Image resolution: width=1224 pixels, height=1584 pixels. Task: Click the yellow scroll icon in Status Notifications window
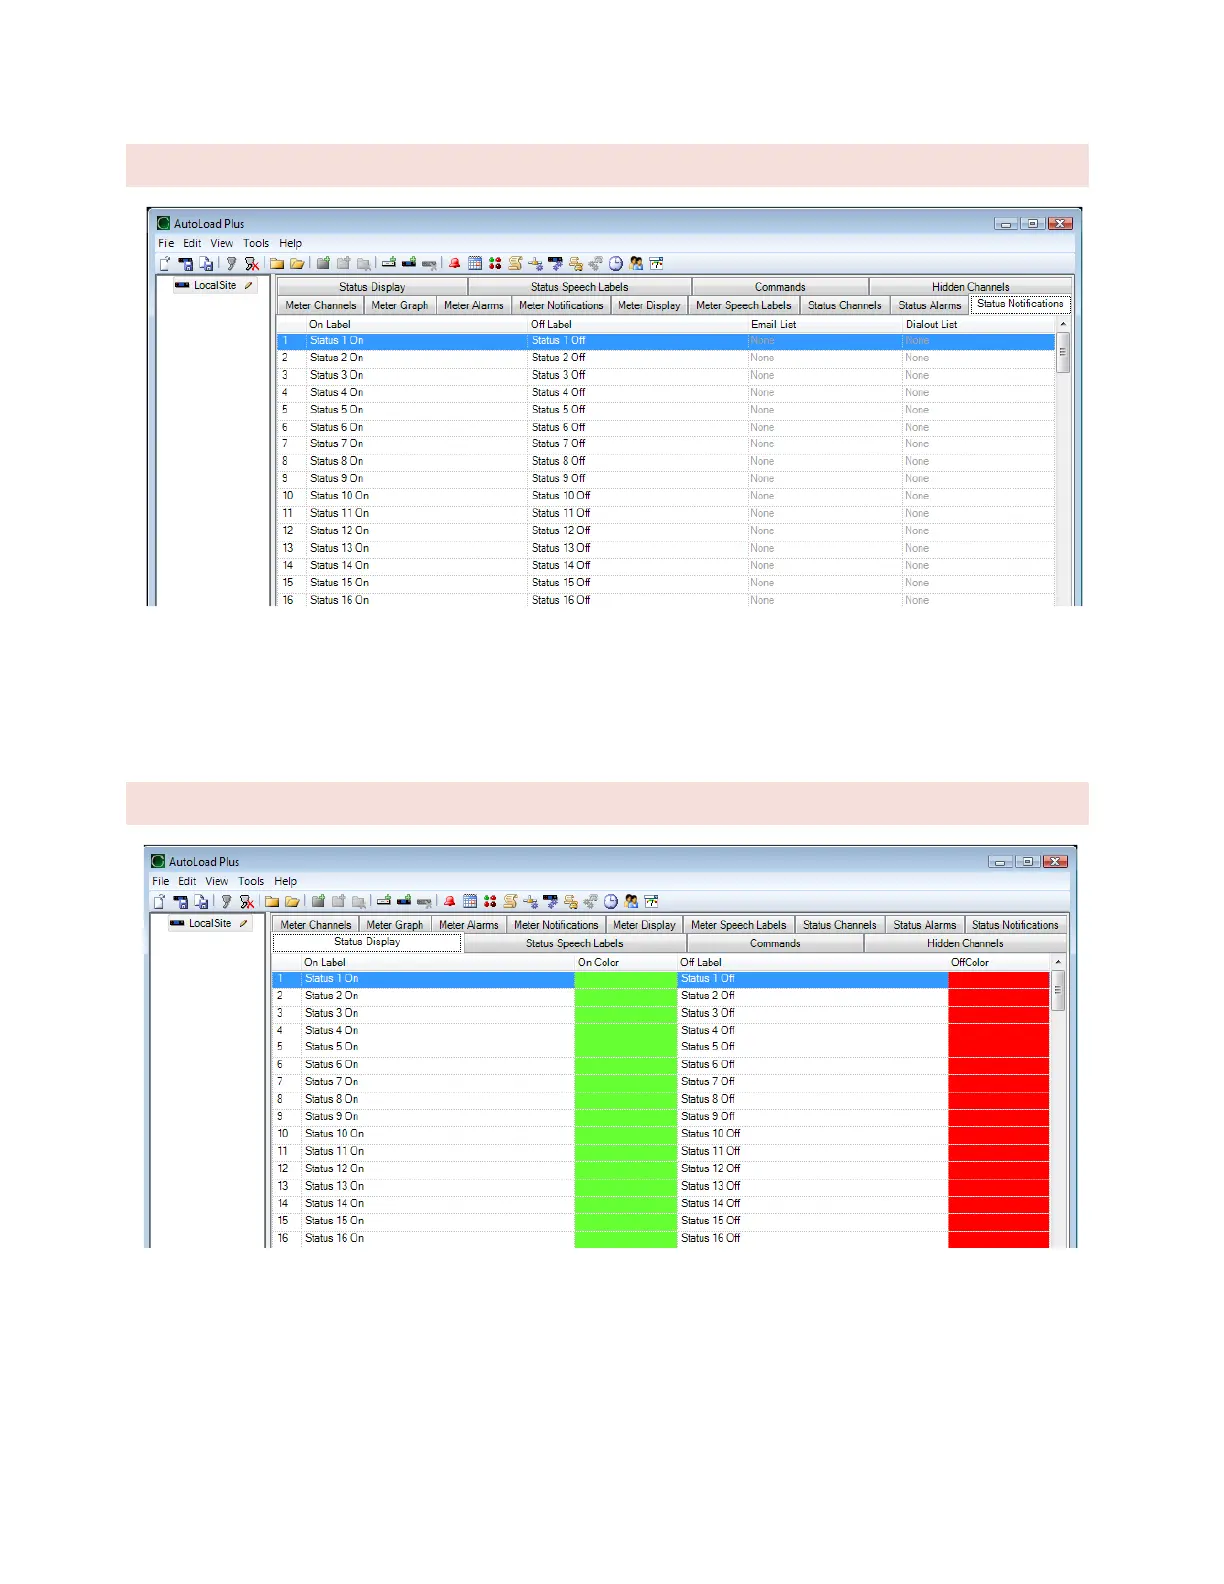(x=515, y=264)
